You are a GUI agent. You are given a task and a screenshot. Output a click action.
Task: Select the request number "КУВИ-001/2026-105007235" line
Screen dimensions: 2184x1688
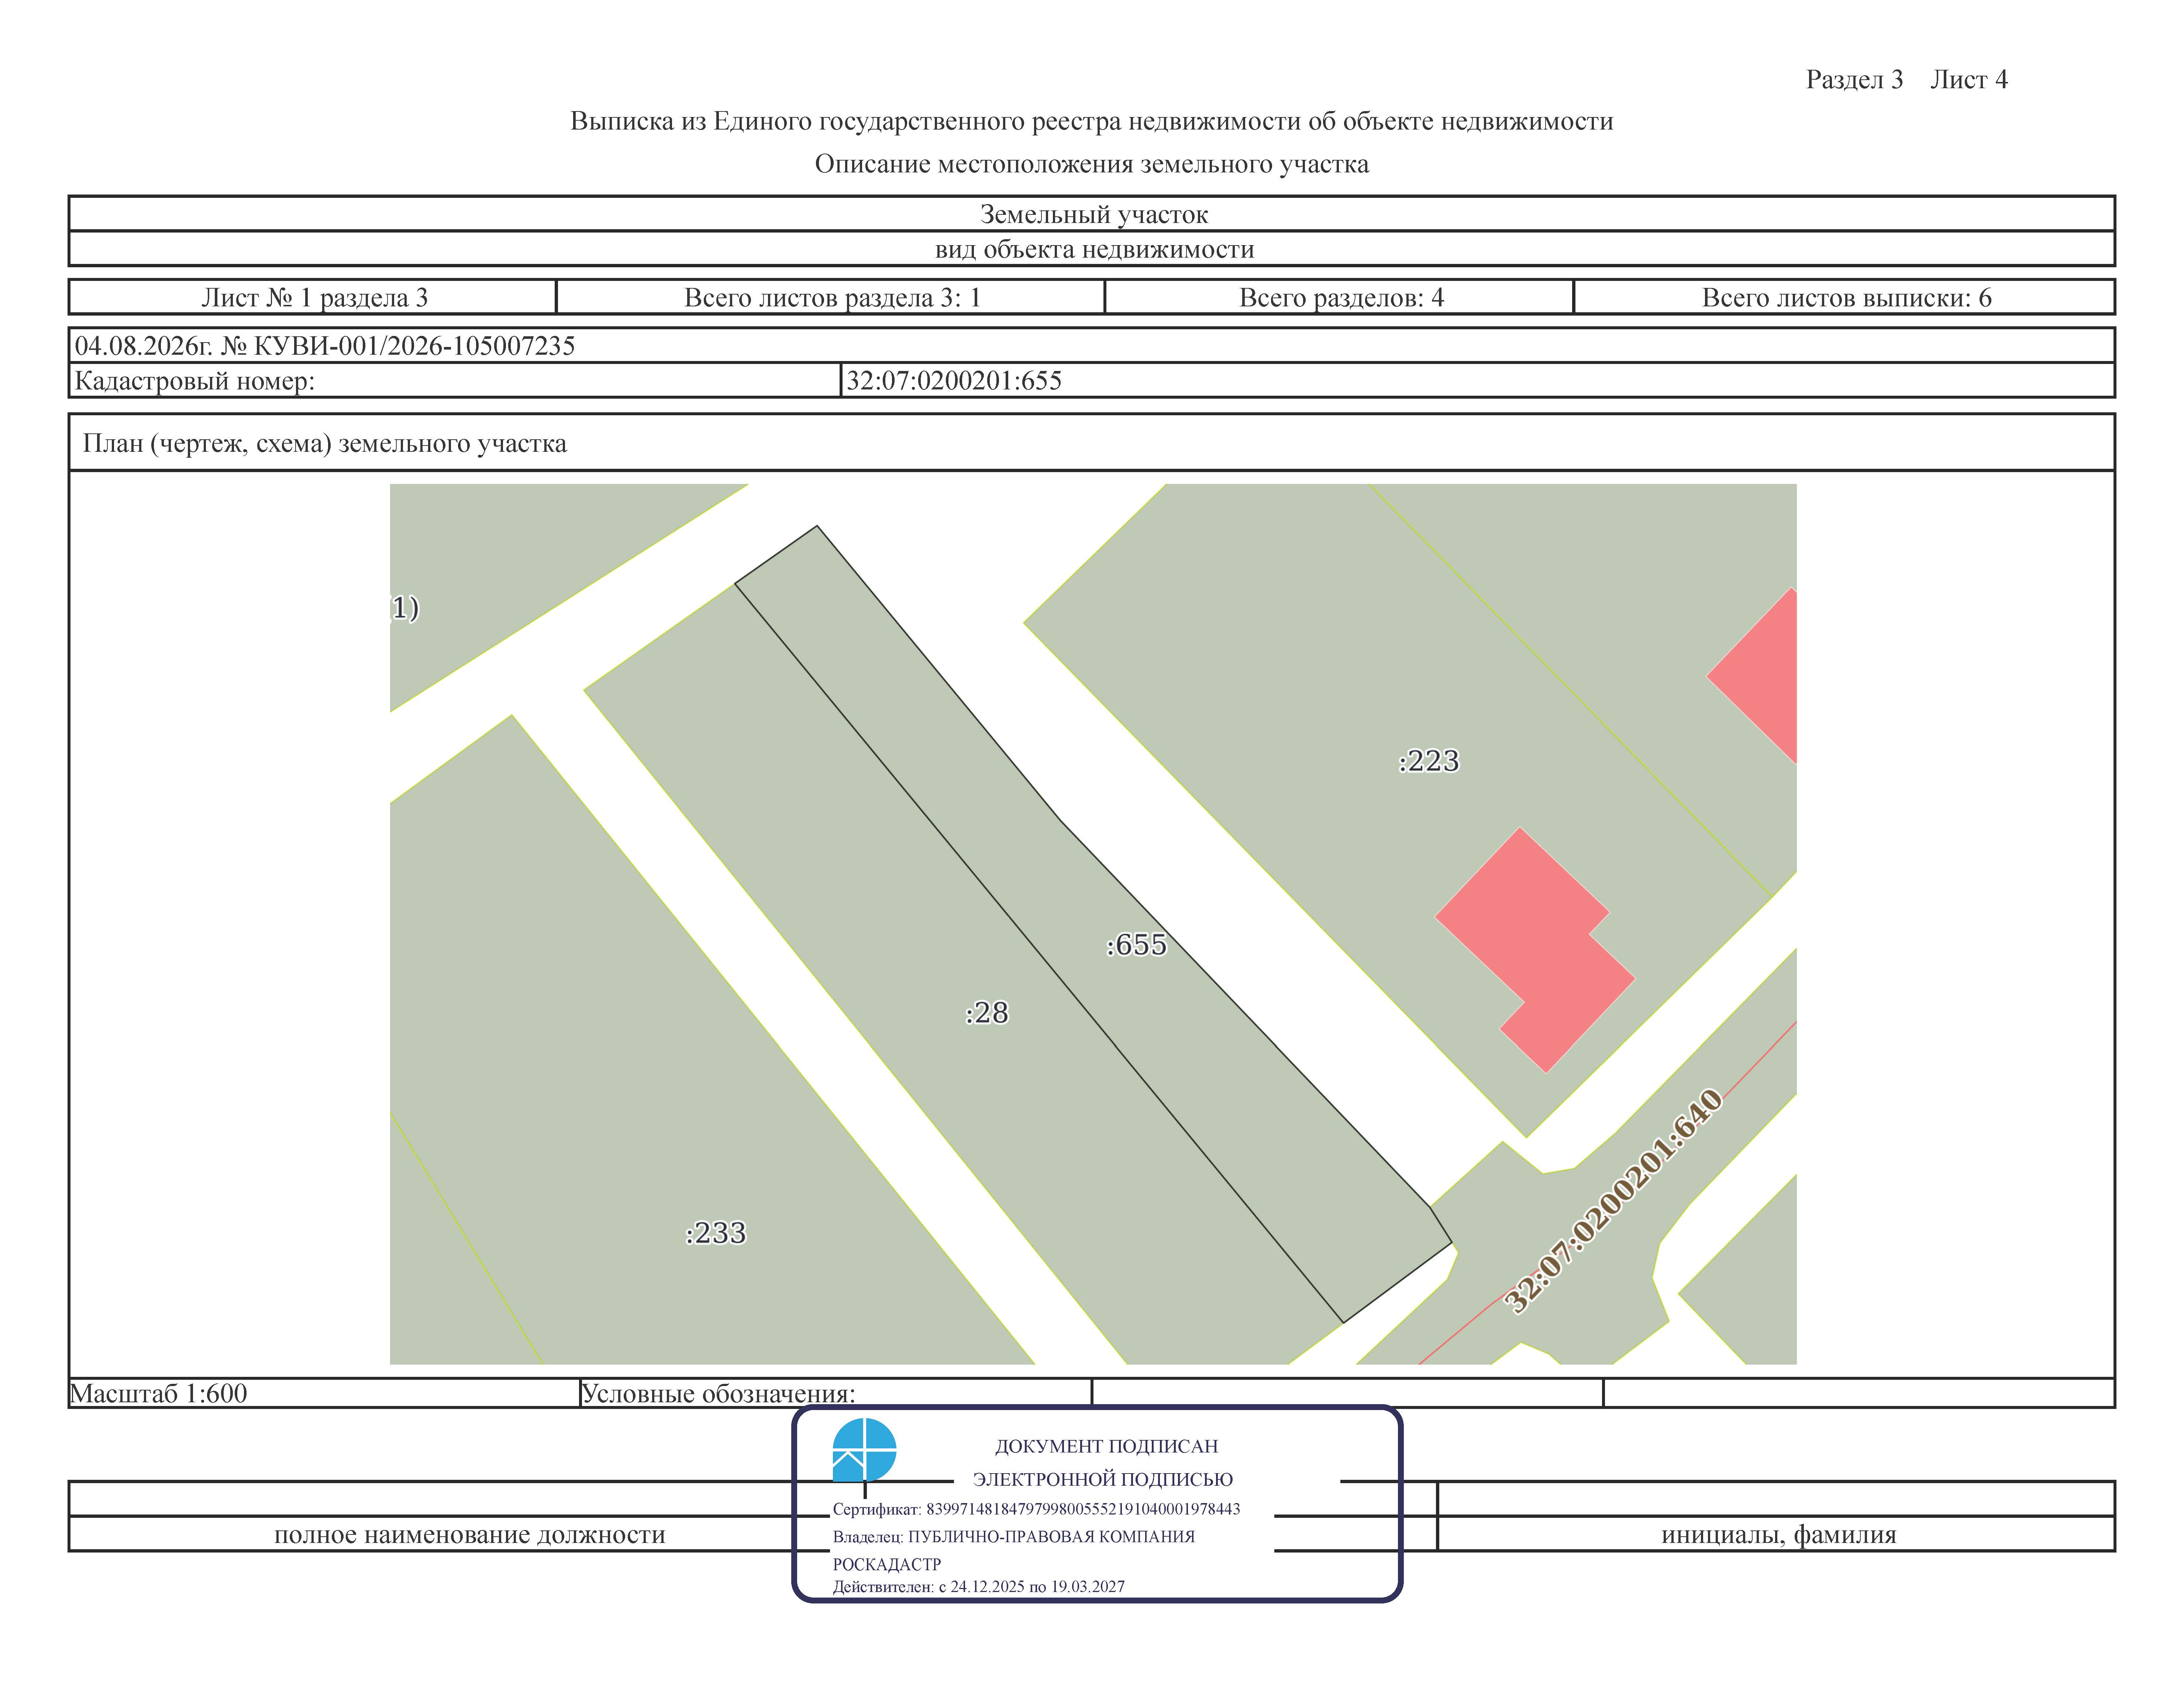click(325, 346)
